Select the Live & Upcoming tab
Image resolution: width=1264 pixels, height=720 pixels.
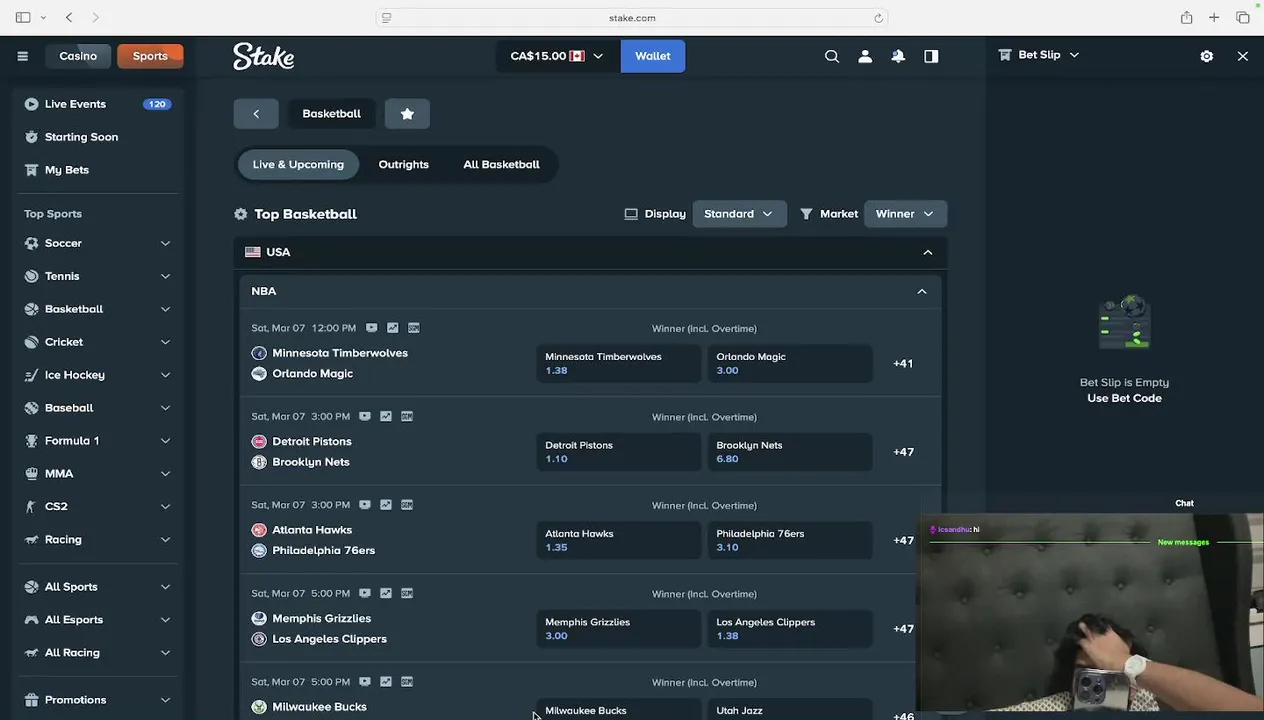pyautogui.click(x=298, y=164)
